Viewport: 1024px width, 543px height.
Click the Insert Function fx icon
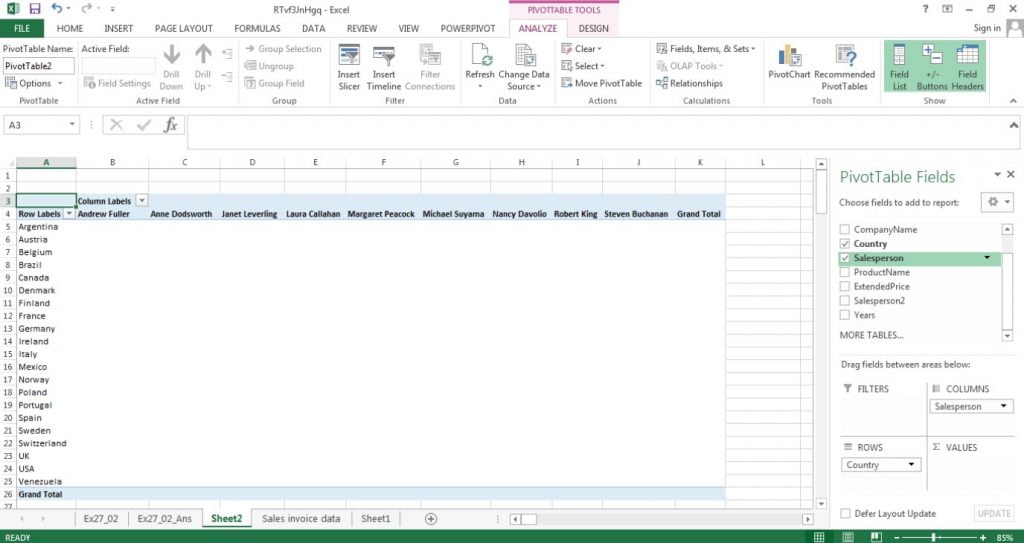click(x=170, y=125)
